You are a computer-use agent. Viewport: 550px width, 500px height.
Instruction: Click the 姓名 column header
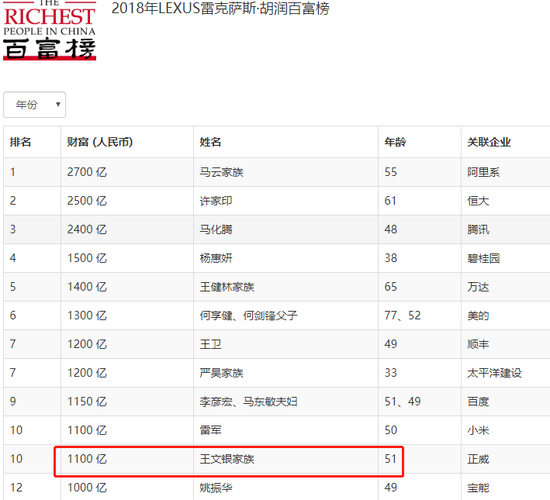pos(210,142)
